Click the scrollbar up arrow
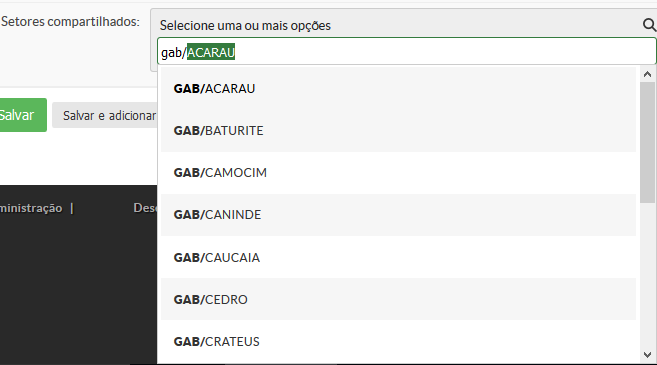This screenshot has height=365, width=657. coord(647,74)
